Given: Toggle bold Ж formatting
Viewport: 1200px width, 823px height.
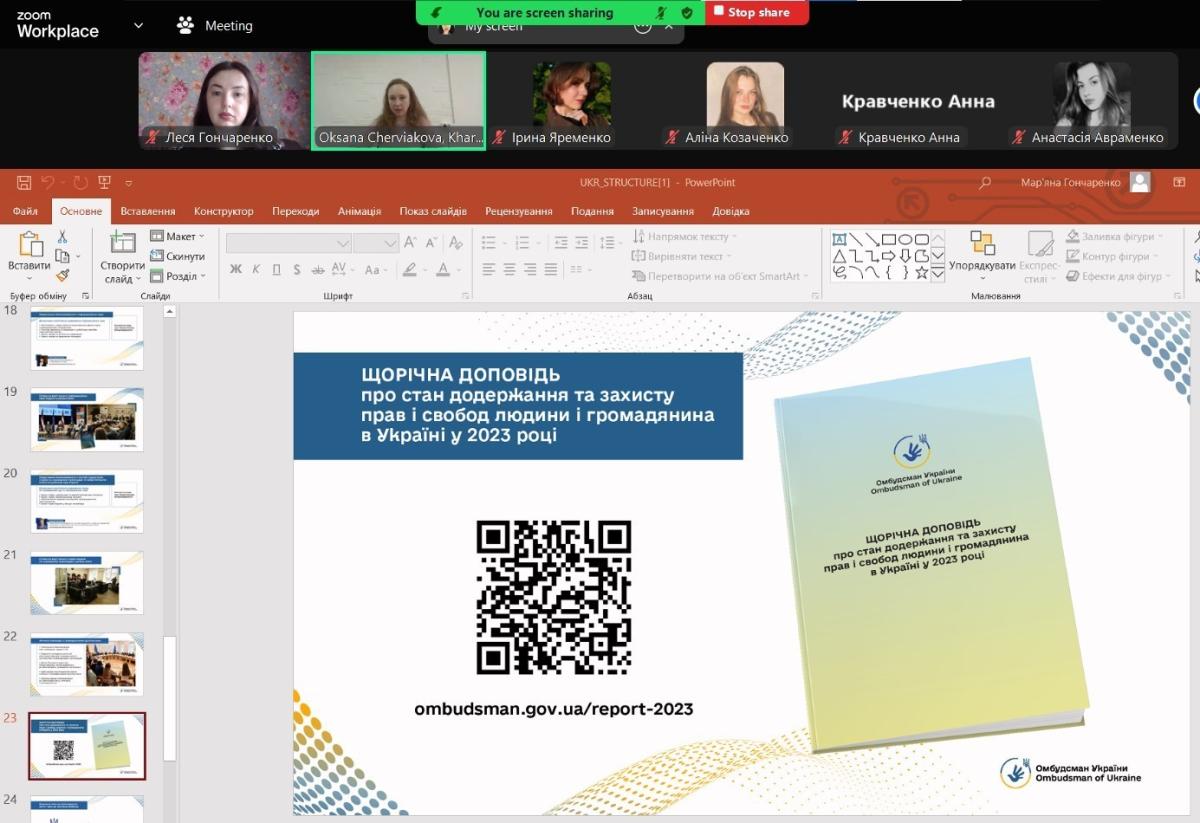Looking at the screenshot, I should [236, 270].
